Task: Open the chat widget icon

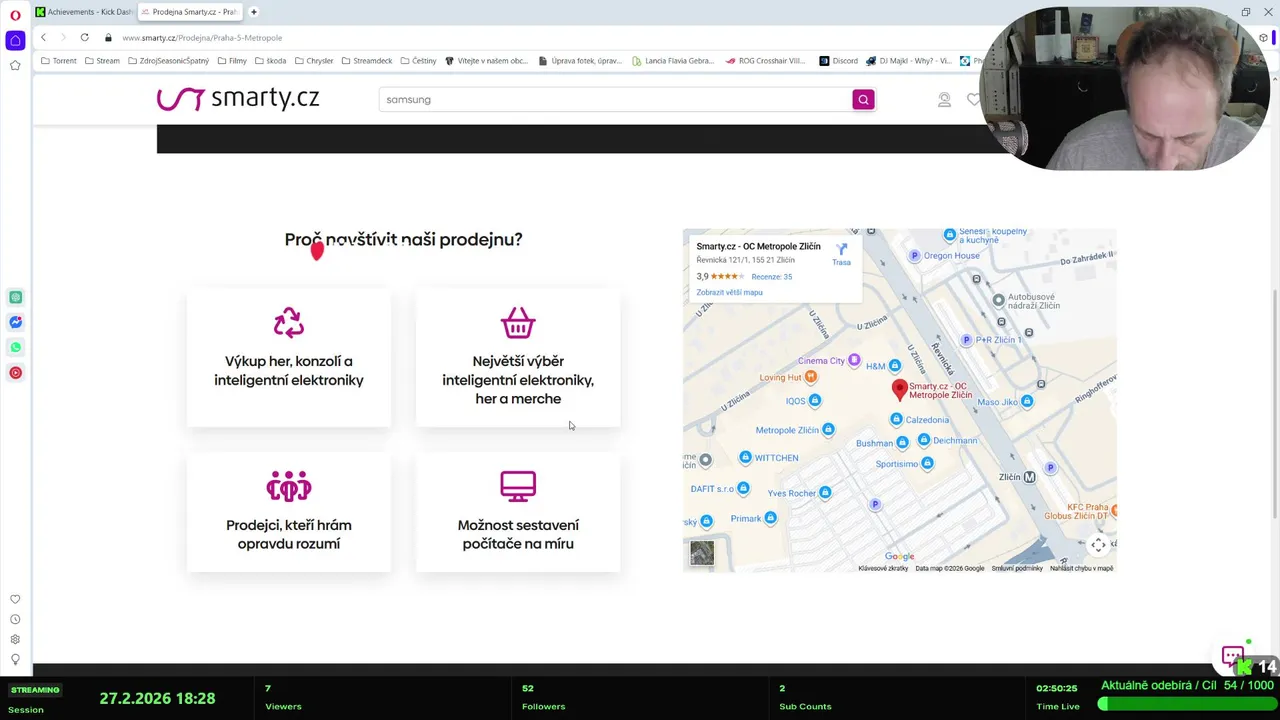Action: [x=1233, y=658]
